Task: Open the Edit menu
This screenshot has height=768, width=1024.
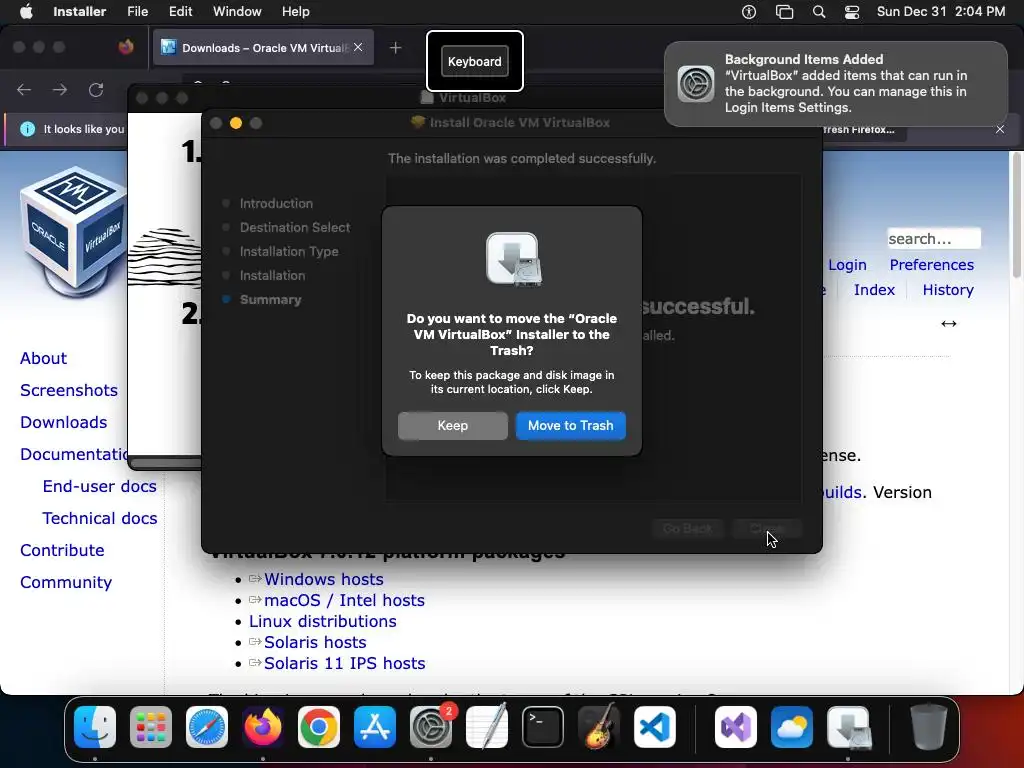Action: [180, 11]
